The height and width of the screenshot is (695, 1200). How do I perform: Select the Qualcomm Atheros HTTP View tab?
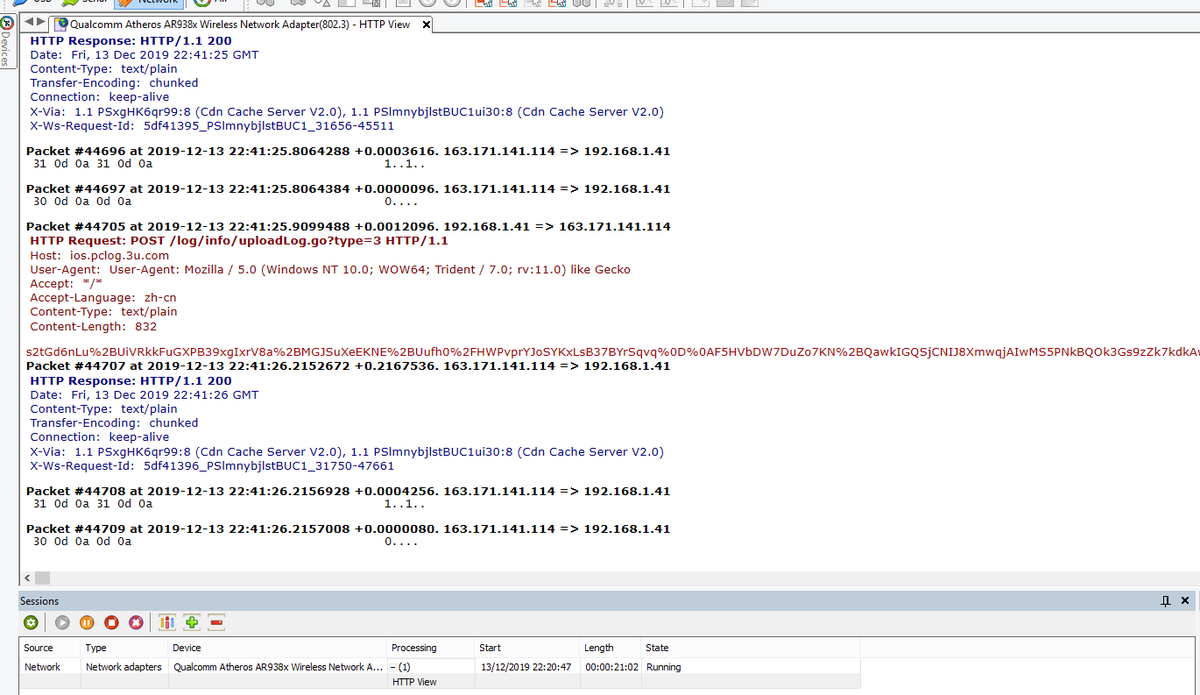click(238, 24)
